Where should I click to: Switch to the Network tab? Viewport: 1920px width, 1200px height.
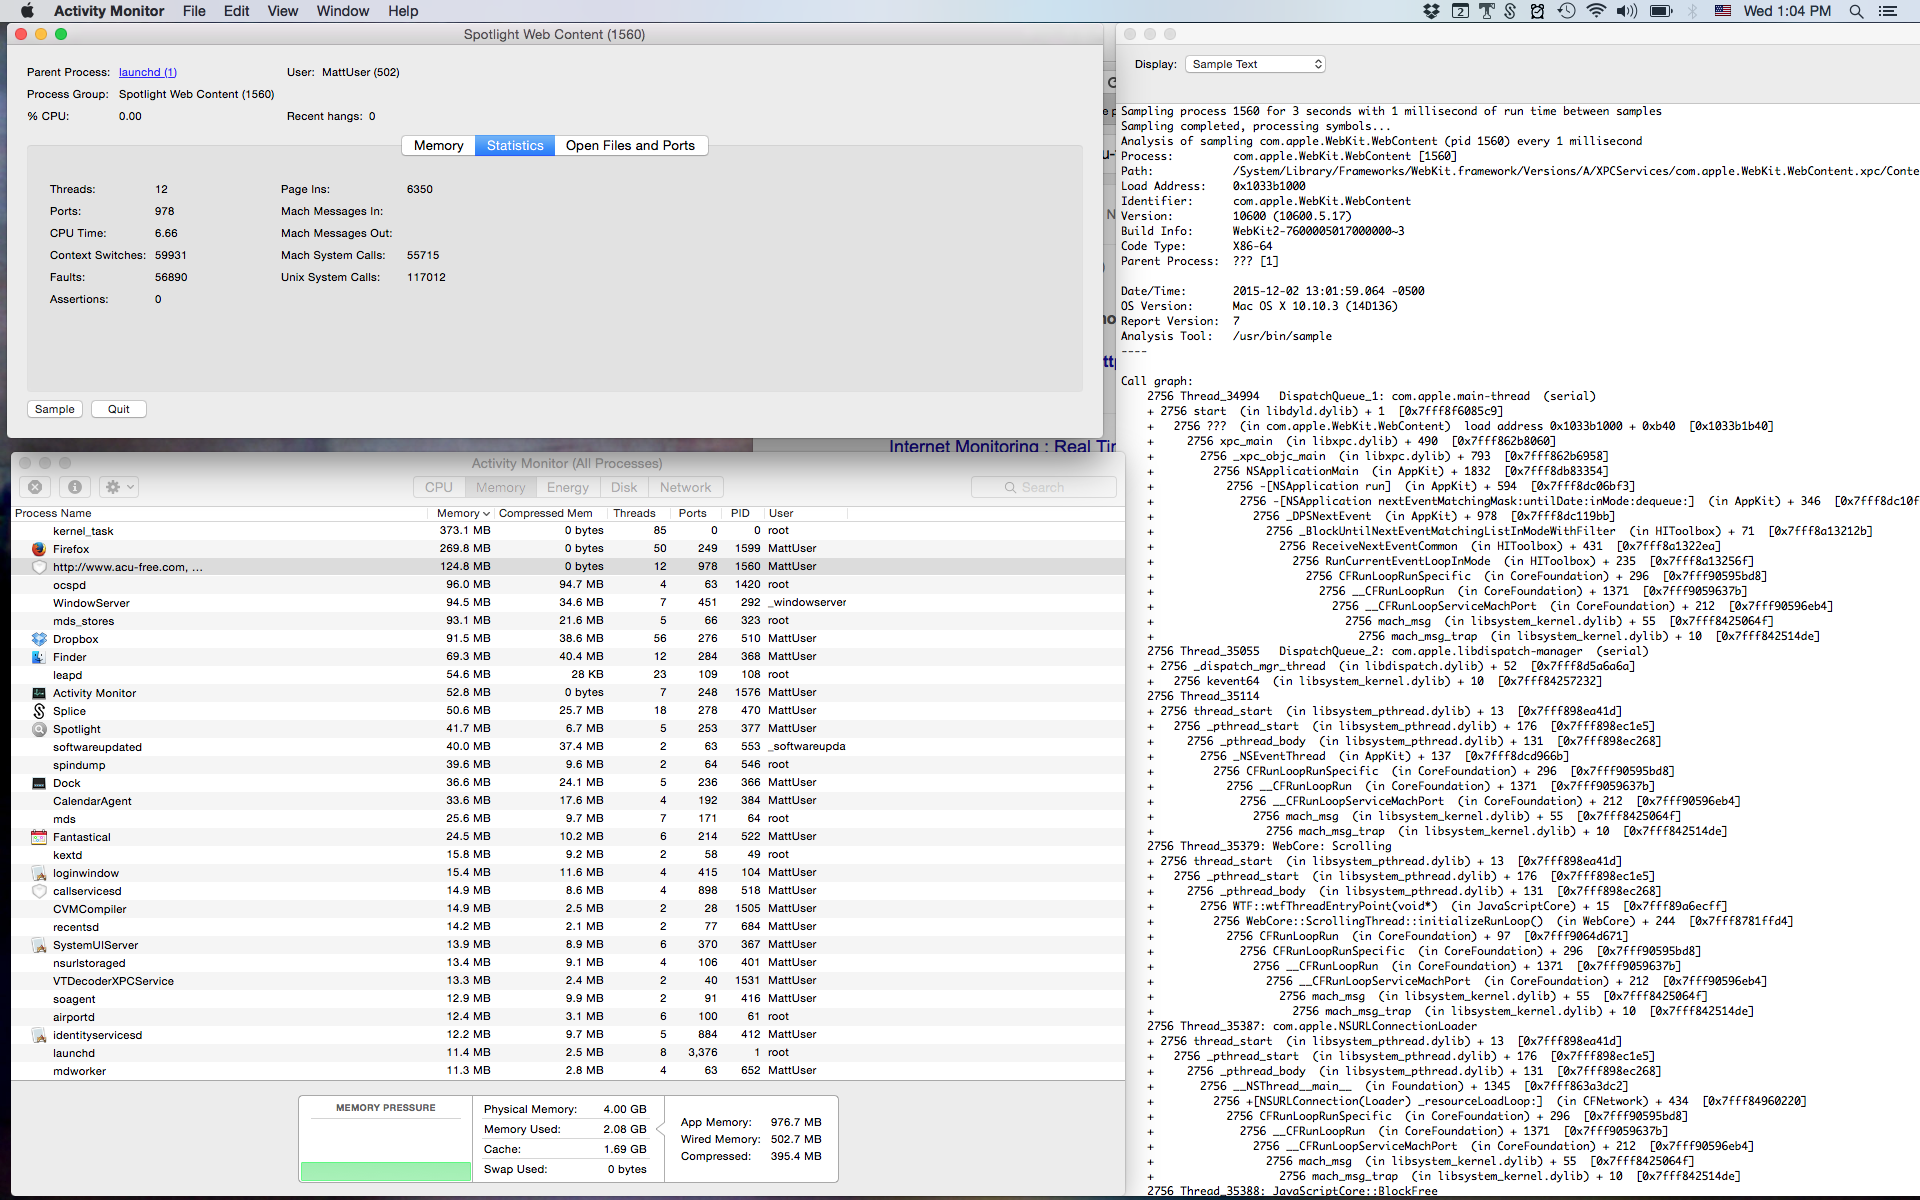685,487
